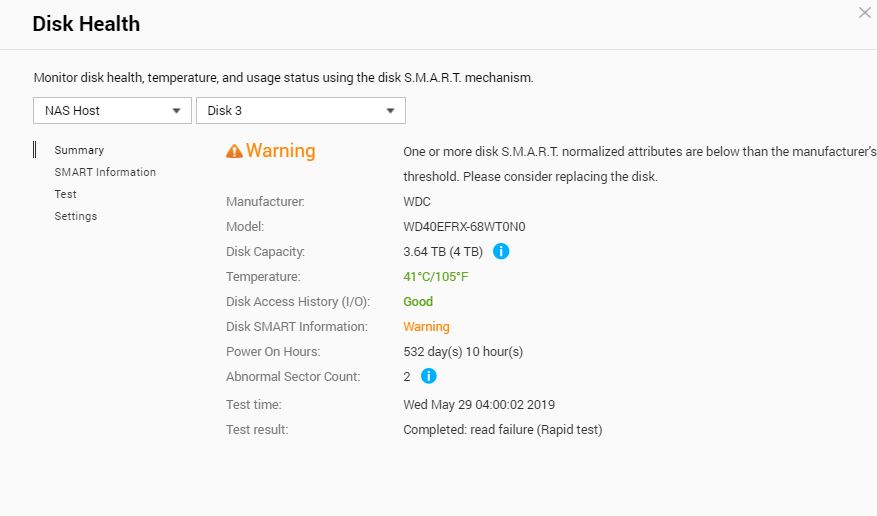Click the test time Wed May 29 value
Image resolution: width=877 pixels, height=516 pixels.
[x=479, y=405]
